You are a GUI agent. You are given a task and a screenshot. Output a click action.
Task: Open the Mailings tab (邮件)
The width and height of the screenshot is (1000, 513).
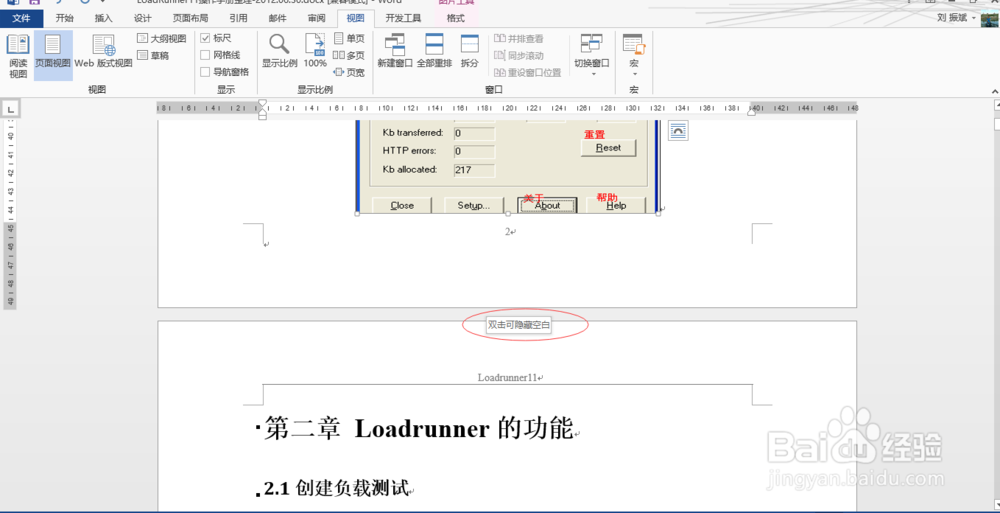[277, 19]
